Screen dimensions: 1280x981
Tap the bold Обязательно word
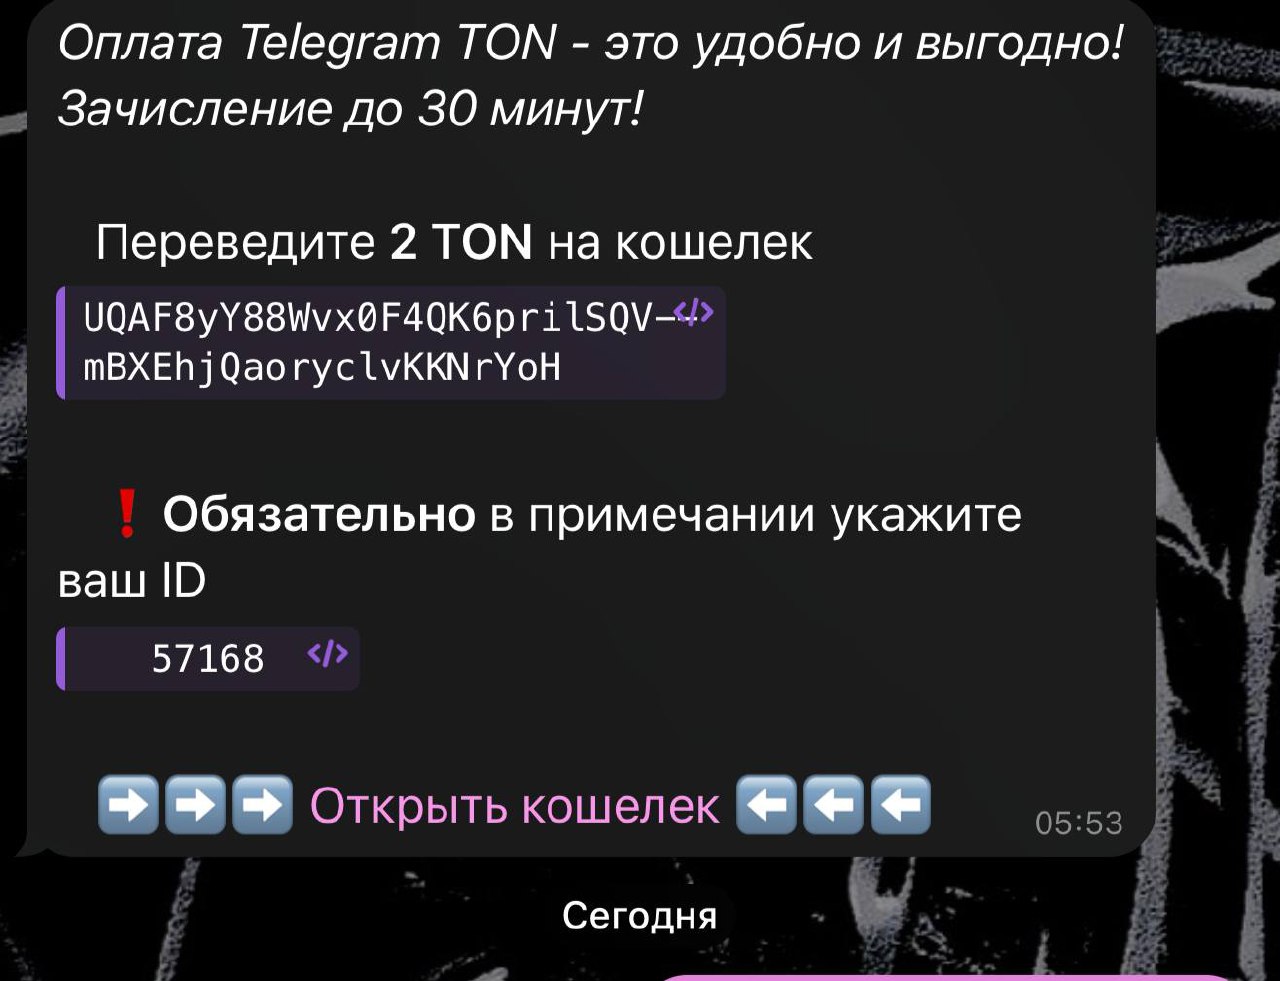pyautogui.click(x=319, y=514)
